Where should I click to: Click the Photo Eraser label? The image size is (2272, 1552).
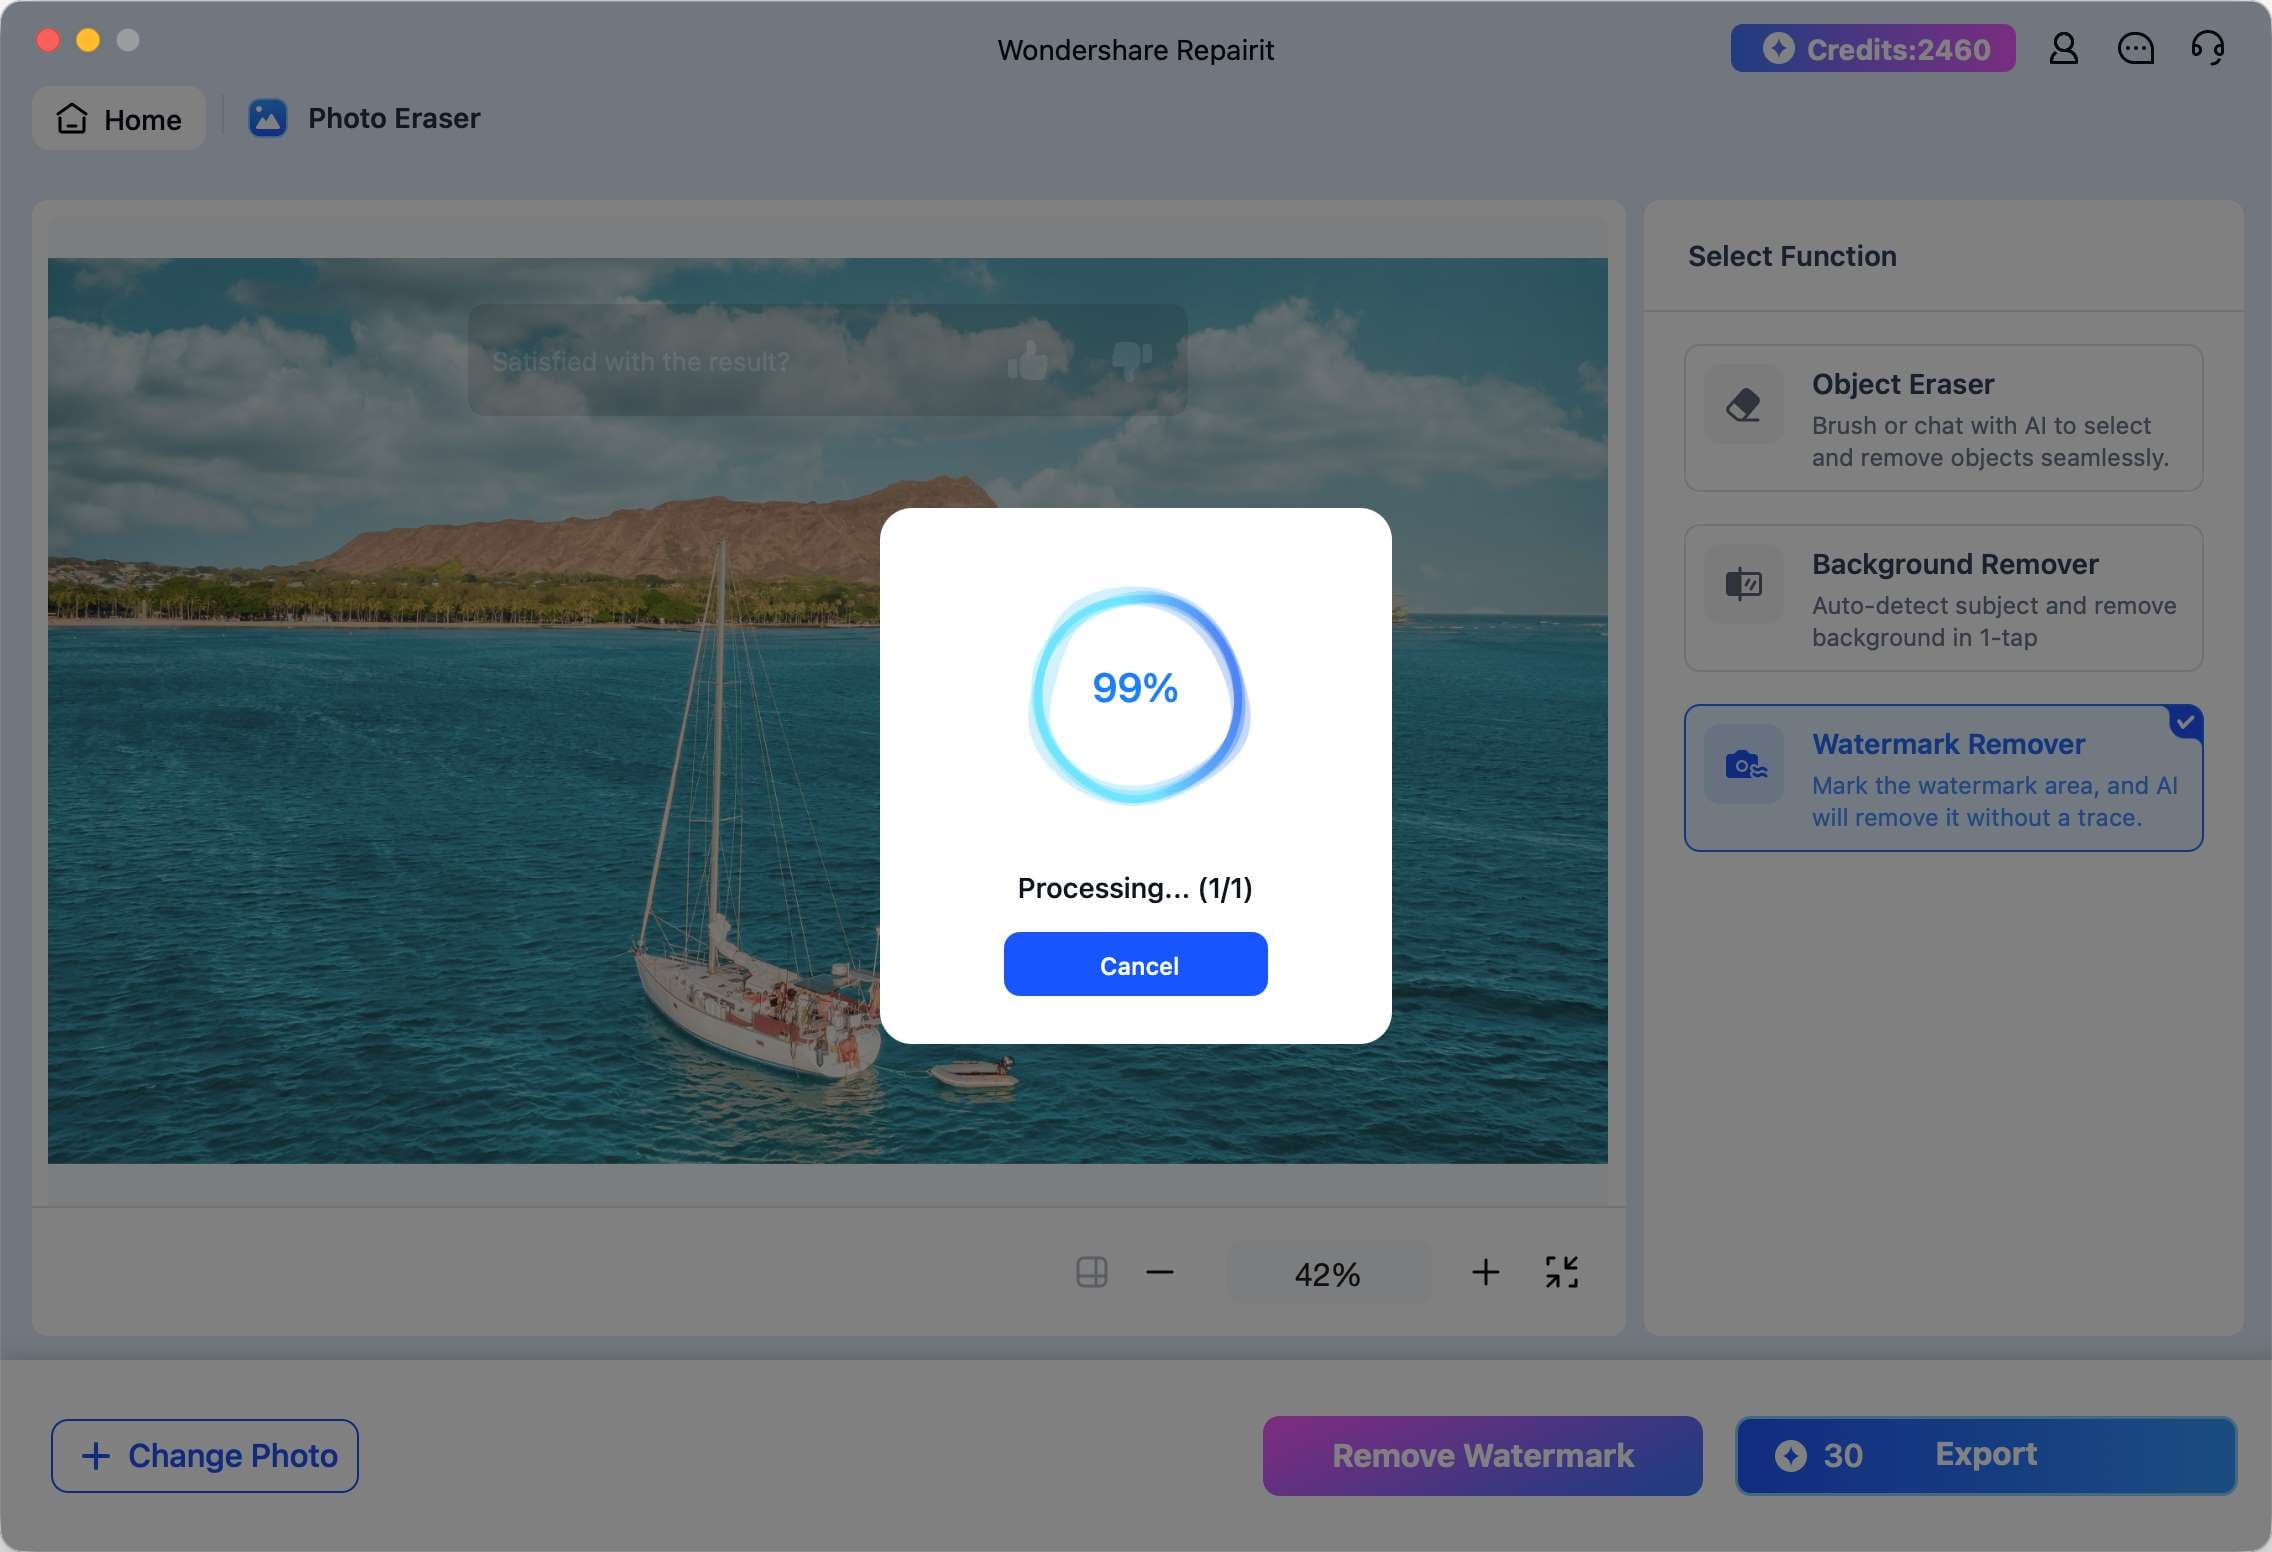(x=394, y=118)
